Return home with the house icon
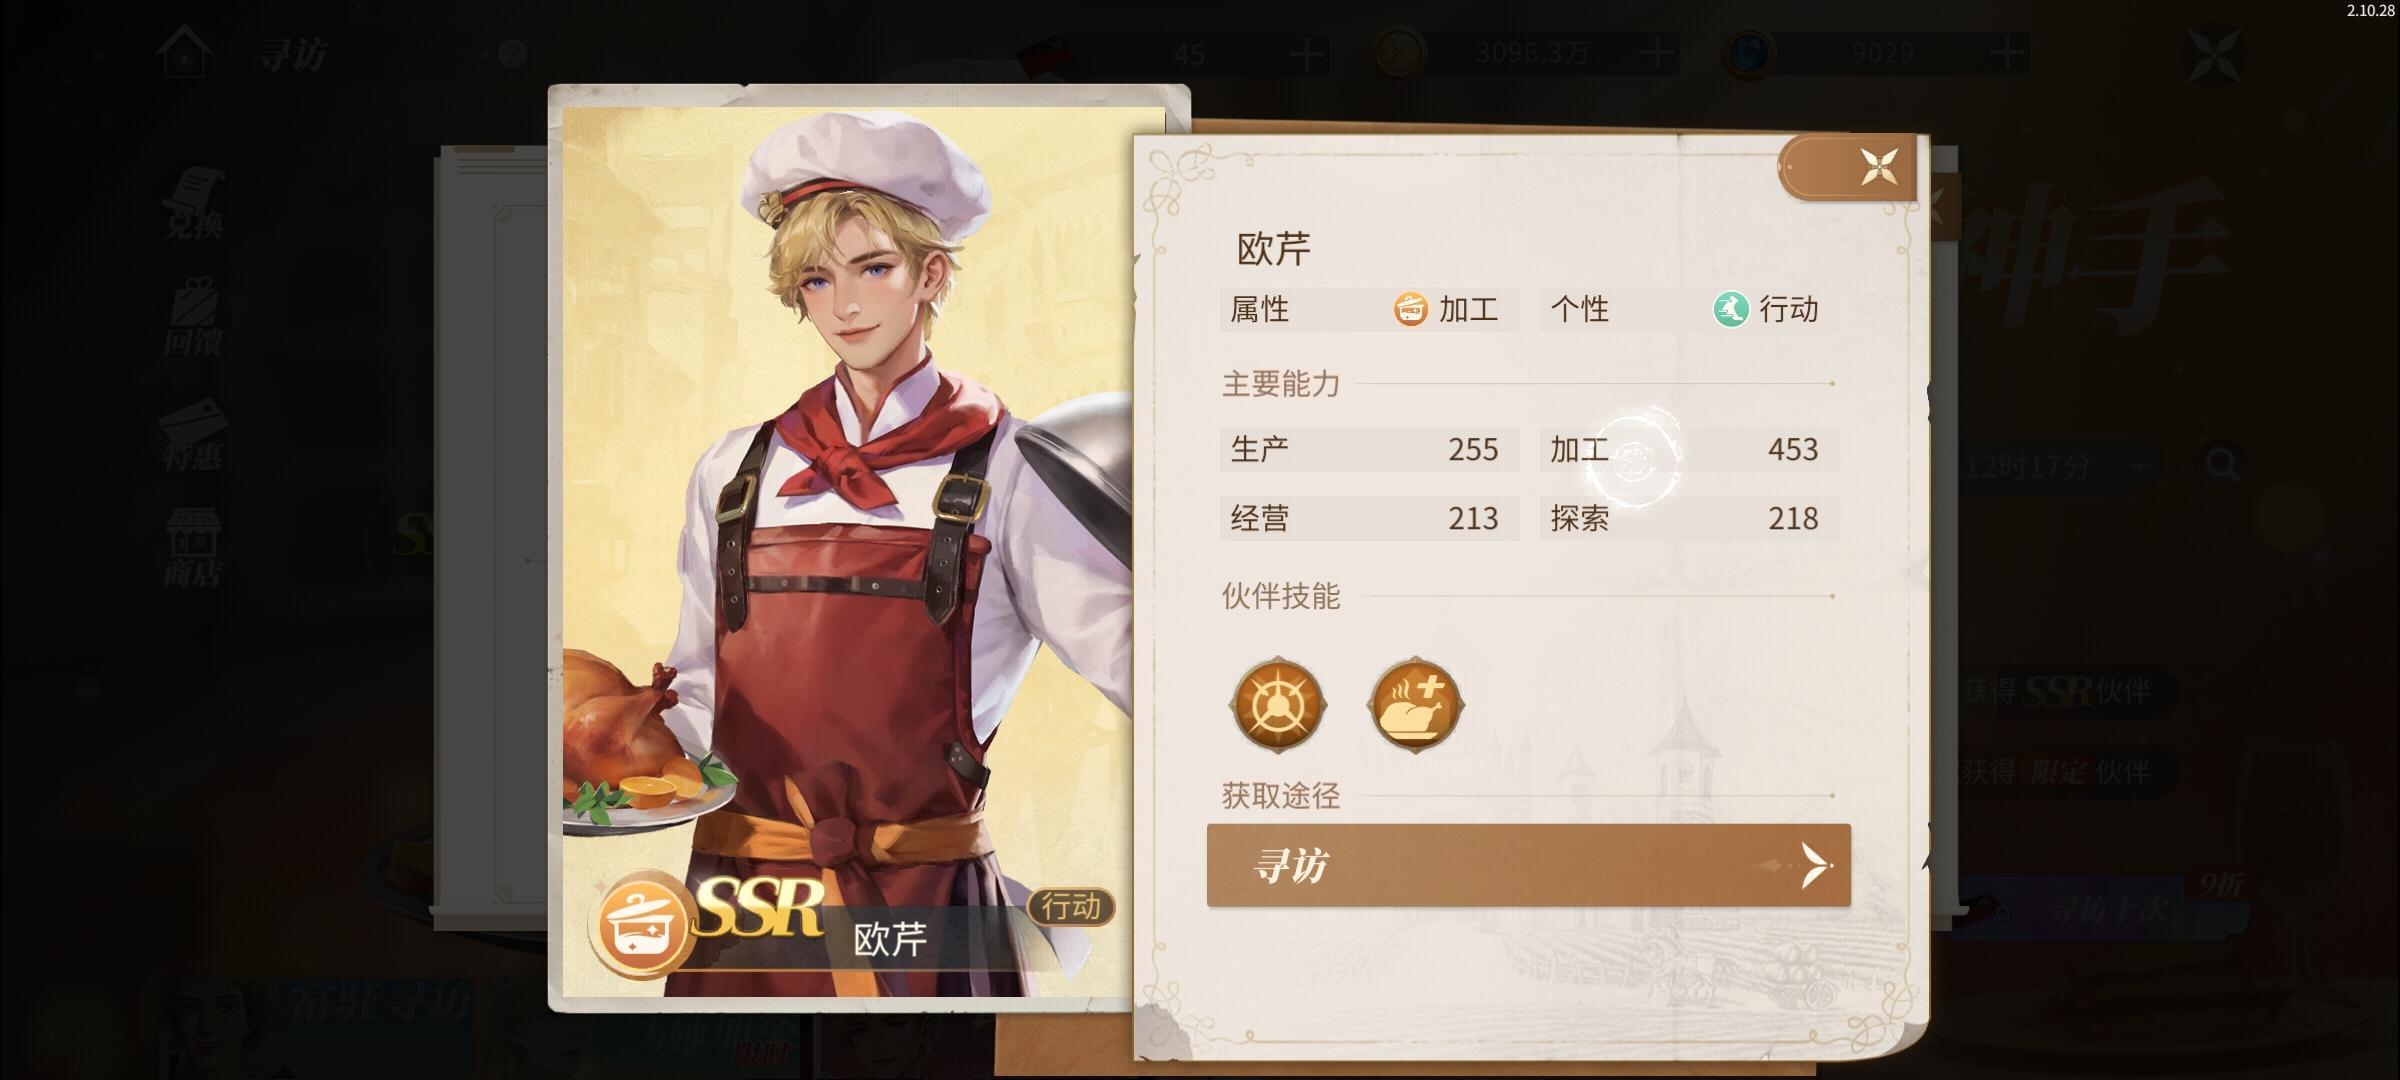Screen dimensions: 2400x1080 (x=184, y=52)
